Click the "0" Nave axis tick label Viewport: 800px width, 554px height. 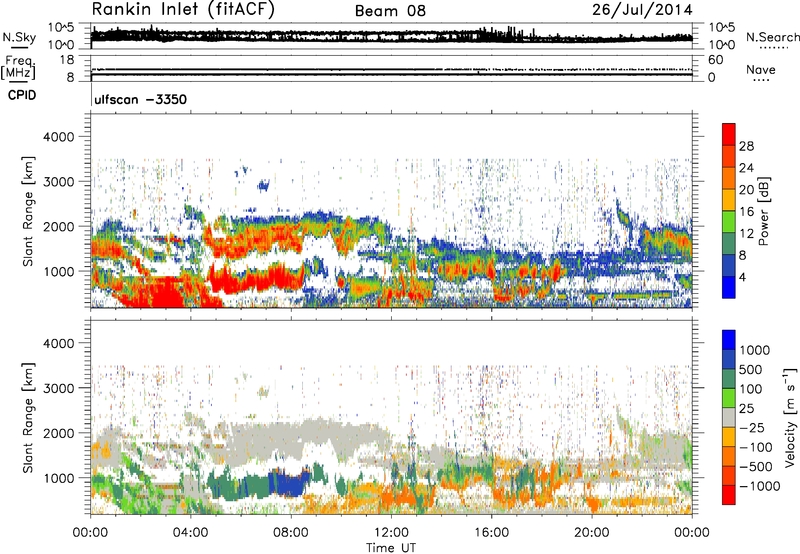coord(712,78)
